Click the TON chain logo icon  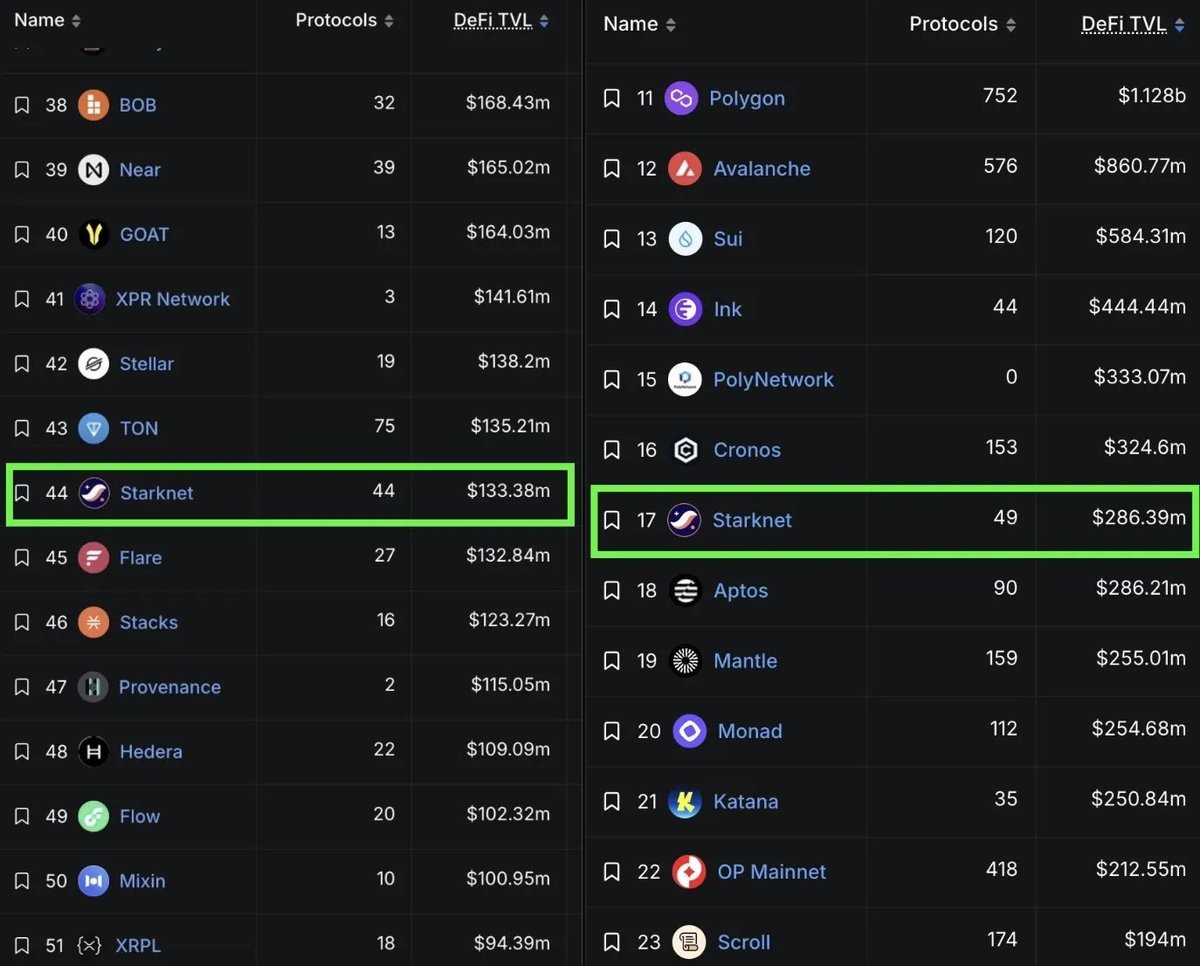93,428
